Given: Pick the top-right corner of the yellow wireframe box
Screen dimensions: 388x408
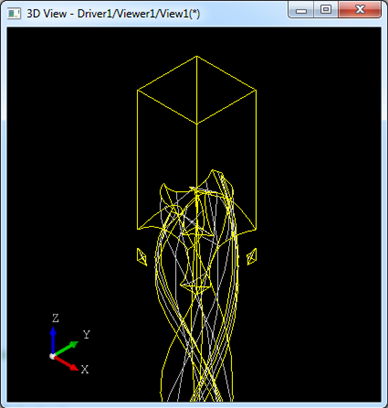Looking at the screenshot, I should 256,90.
